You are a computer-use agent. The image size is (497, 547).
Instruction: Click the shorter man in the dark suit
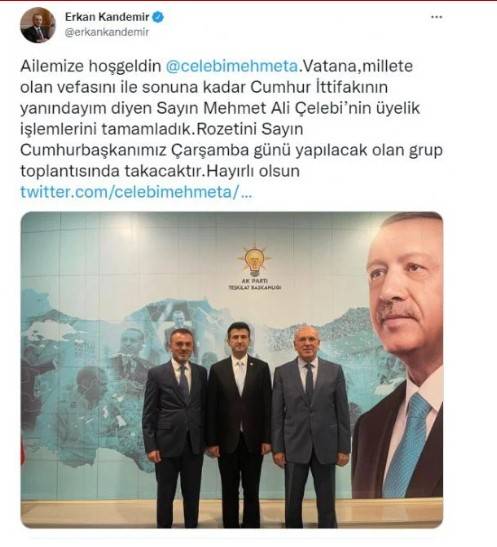[175, 427]
